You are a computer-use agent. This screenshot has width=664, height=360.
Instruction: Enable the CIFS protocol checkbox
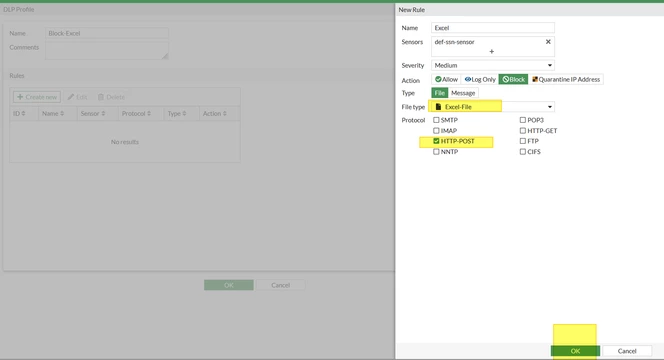tap(523, 152)
